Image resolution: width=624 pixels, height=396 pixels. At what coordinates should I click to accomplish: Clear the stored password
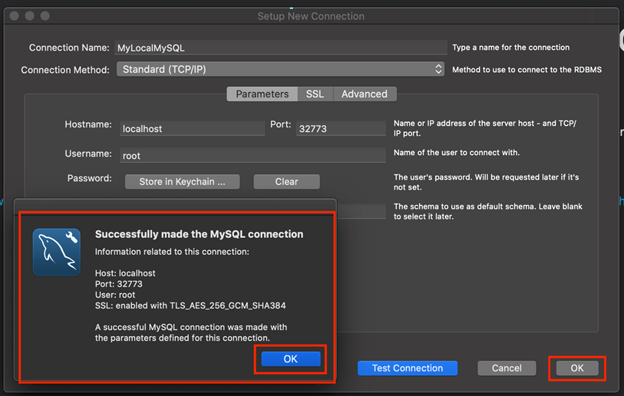[287, 181]
